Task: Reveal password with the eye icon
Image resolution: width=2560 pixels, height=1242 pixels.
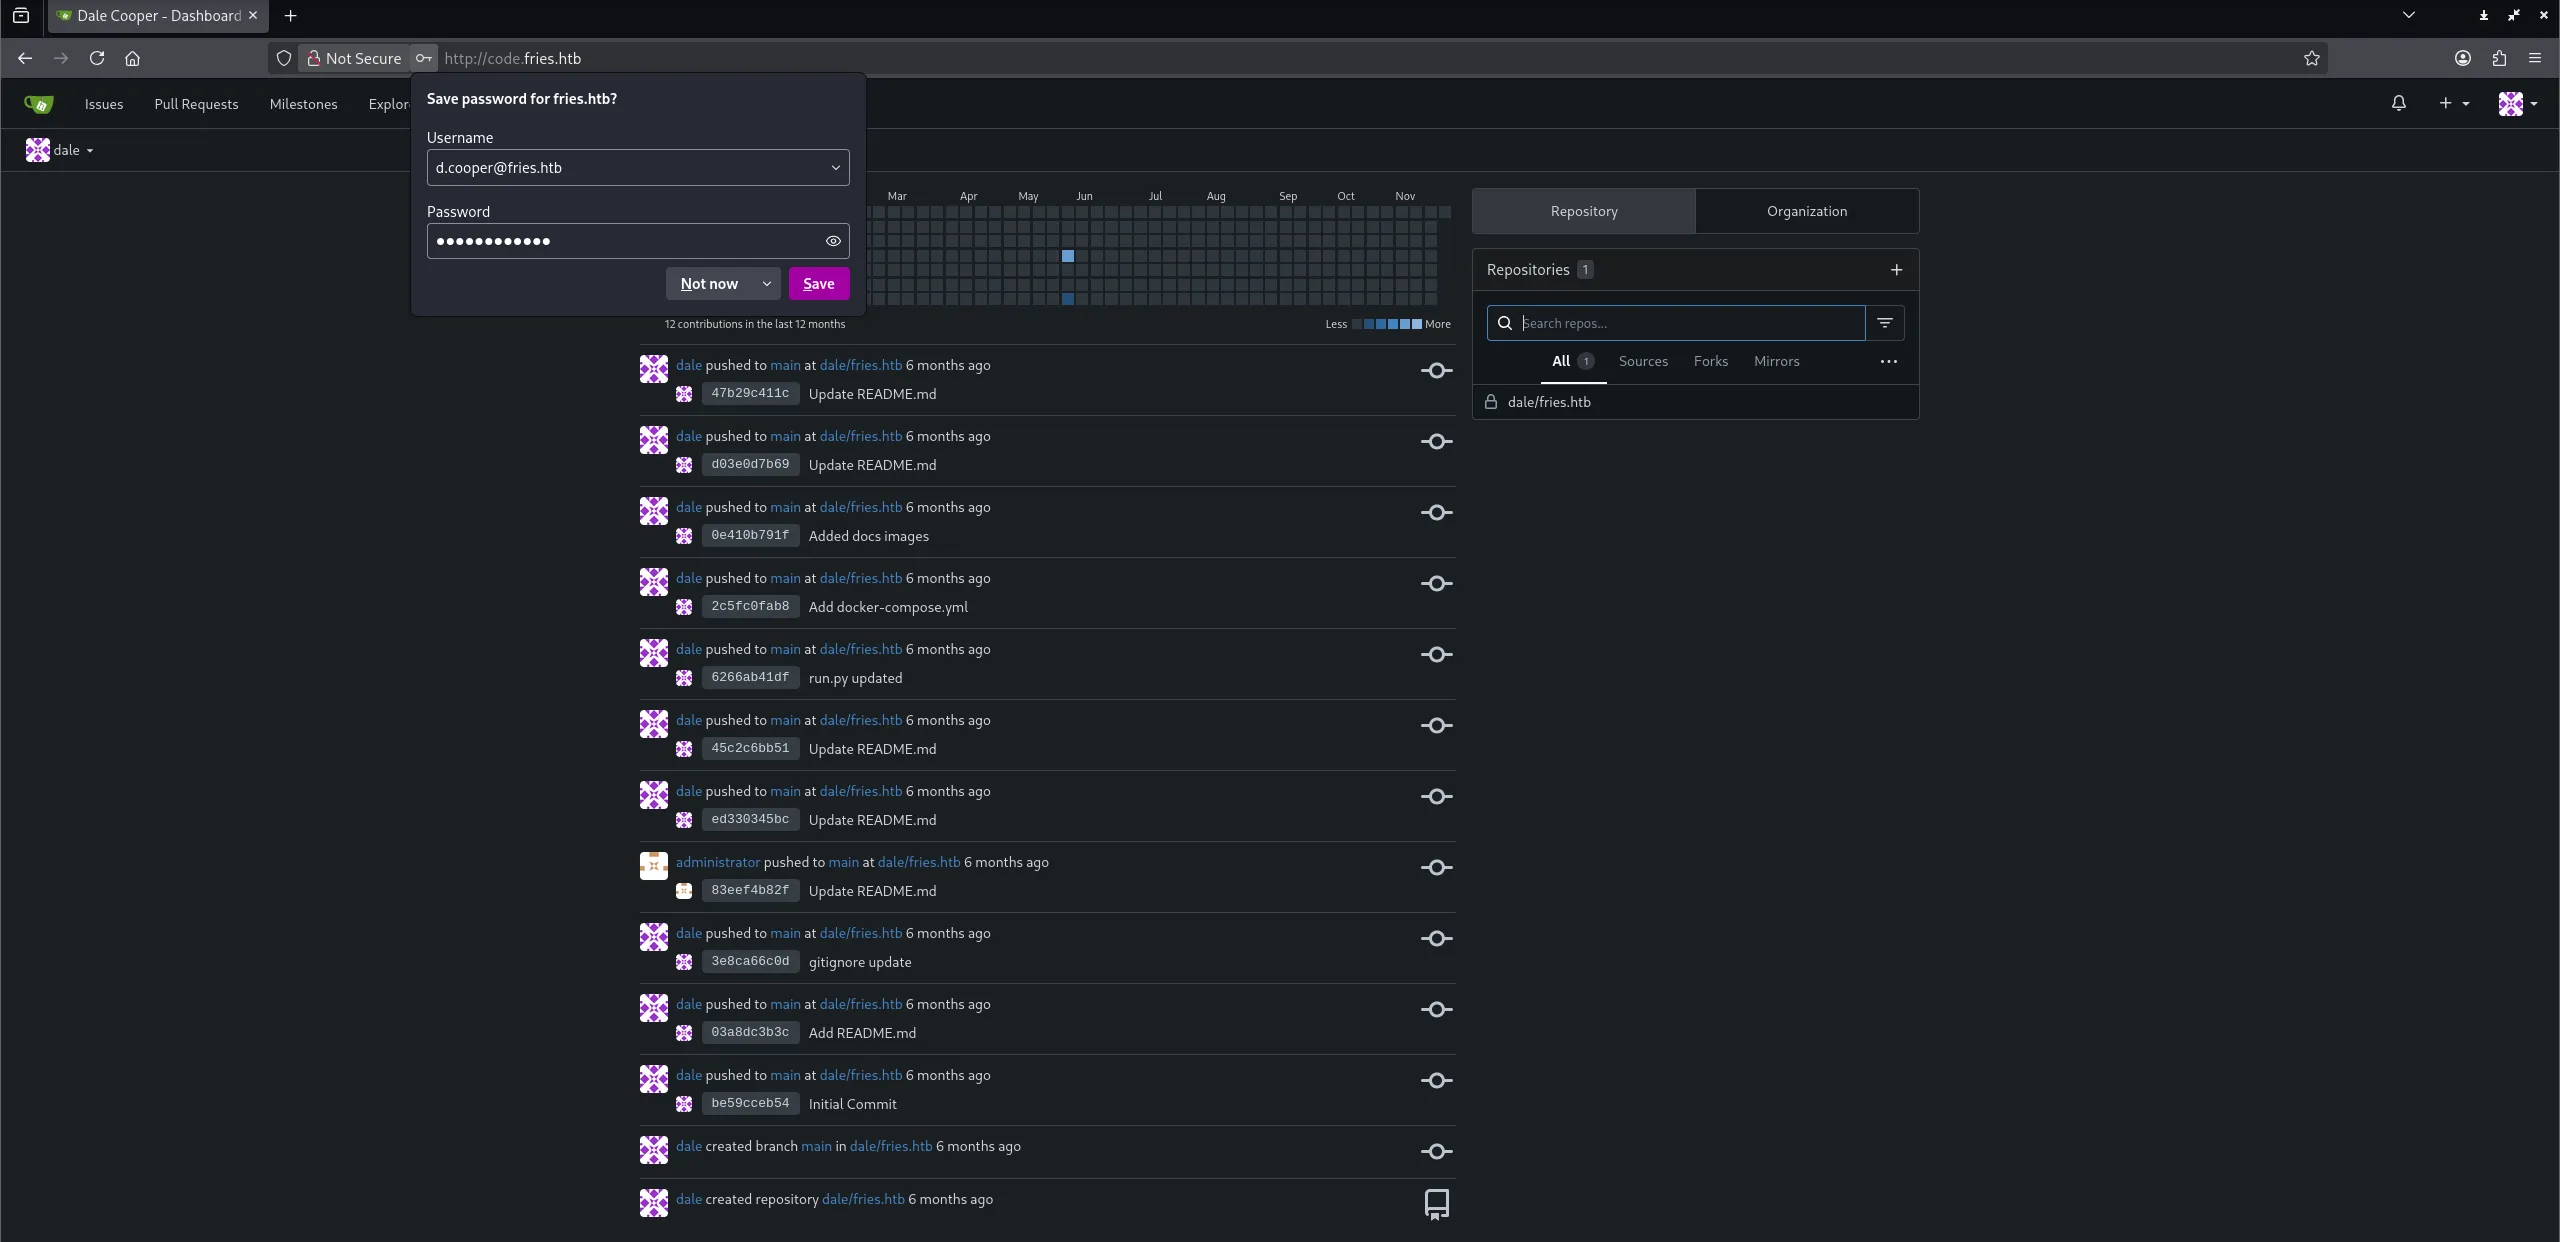Action: (832, 241)
